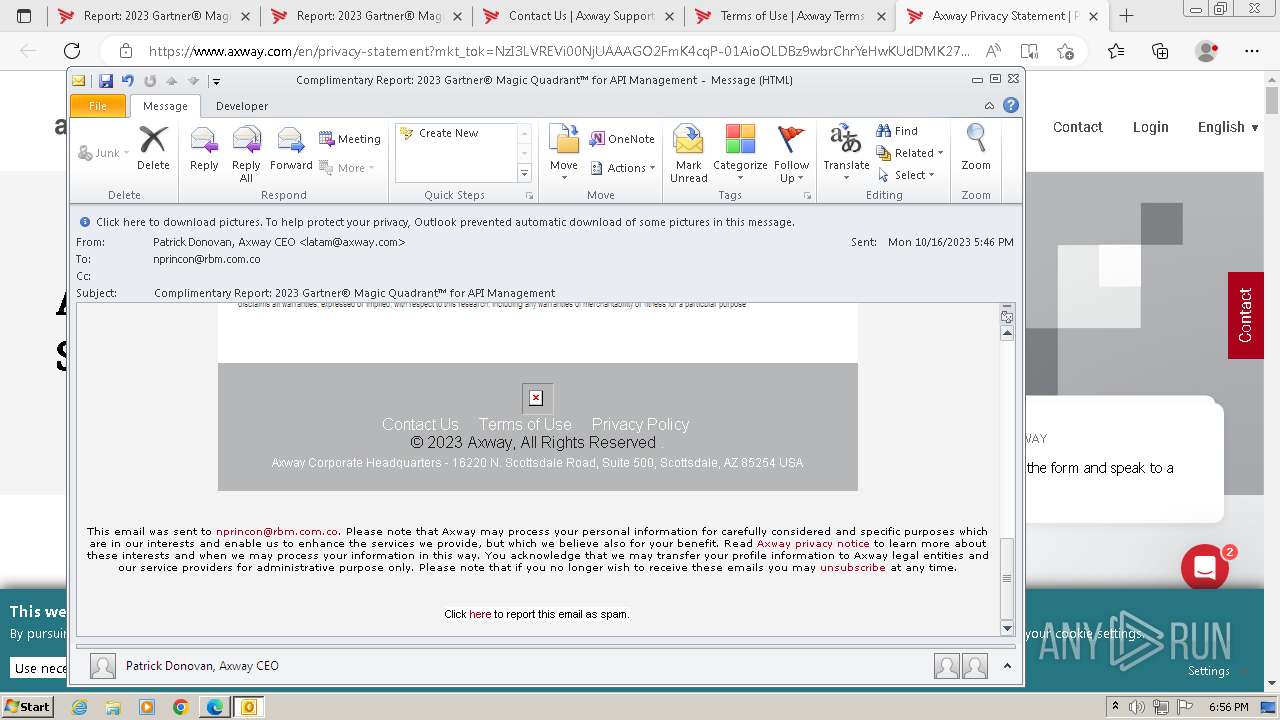Viewport: 1280px width, 720px height.
Task: Open Outlook Help question mark
Action: (1011, 106)
